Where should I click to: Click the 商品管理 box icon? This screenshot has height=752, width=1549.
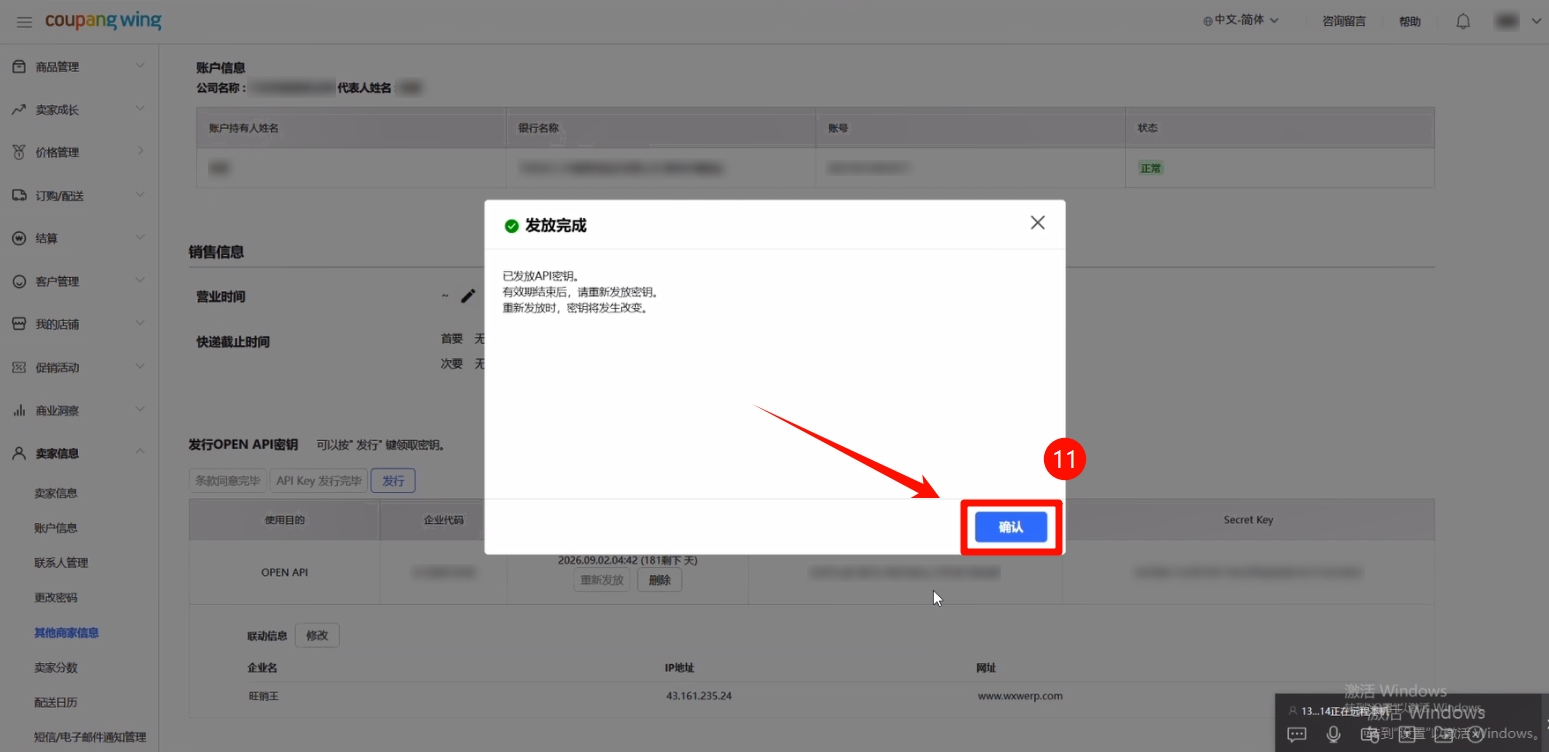(x=18, y=67)
